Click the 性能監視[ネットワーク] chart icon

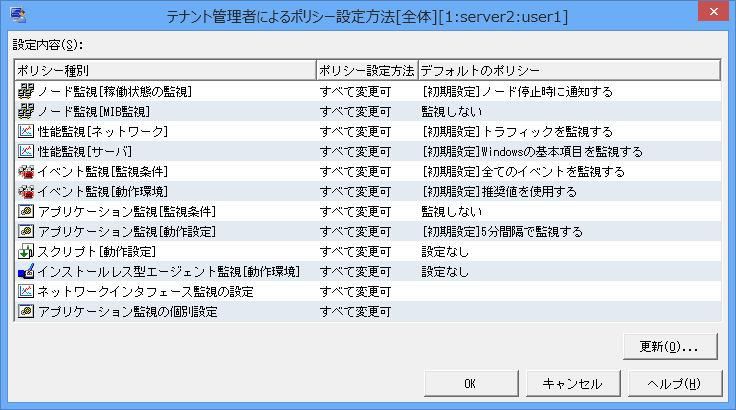point(26,131)
